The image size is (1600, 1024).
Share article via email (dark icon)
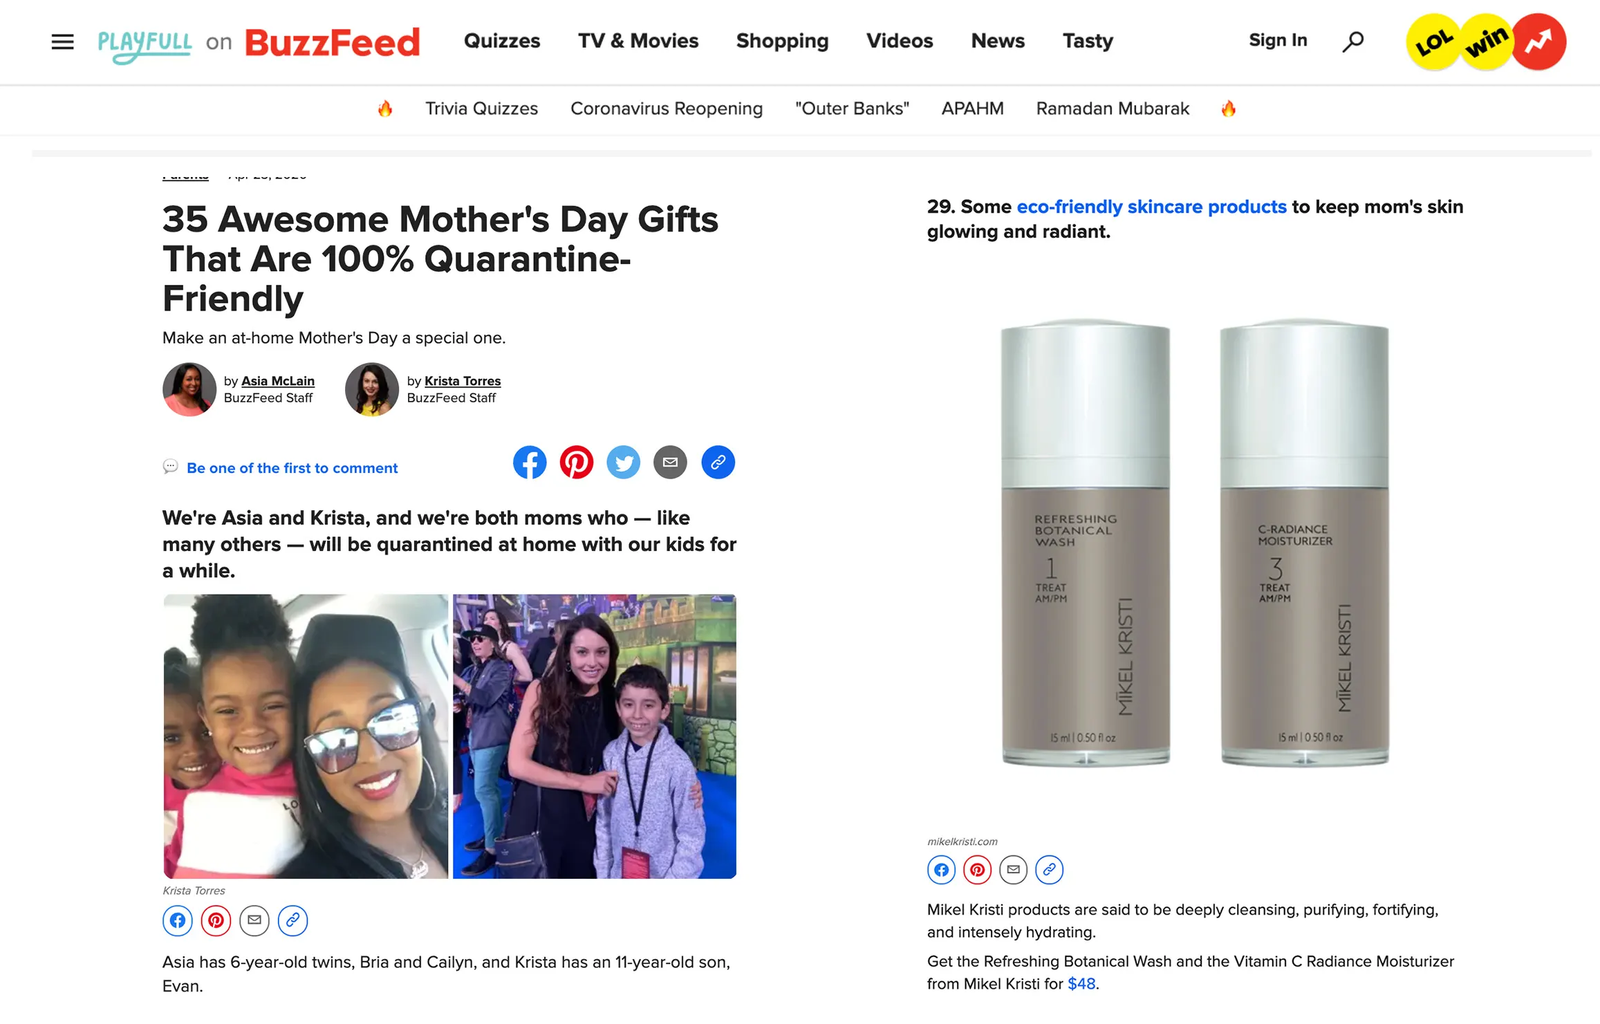click(670, 462)
